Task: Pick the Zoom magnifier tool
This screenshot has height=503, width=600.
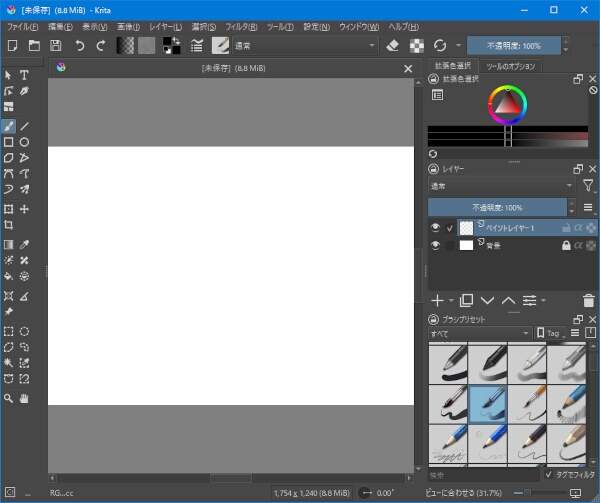Action: point(9,398)
